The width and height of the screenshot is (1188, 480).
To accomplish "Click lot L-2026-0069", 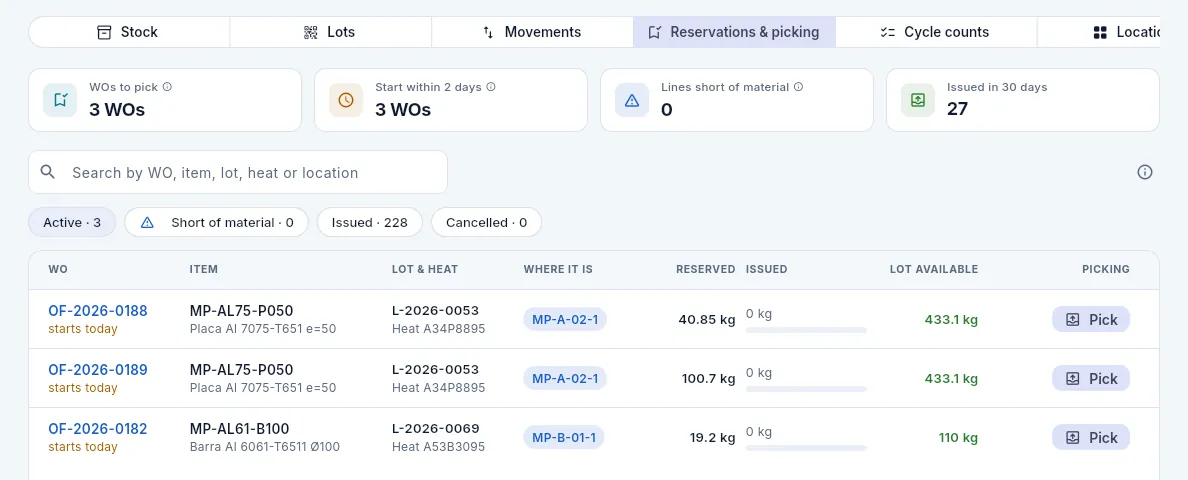I will click(x=436, y=429).
